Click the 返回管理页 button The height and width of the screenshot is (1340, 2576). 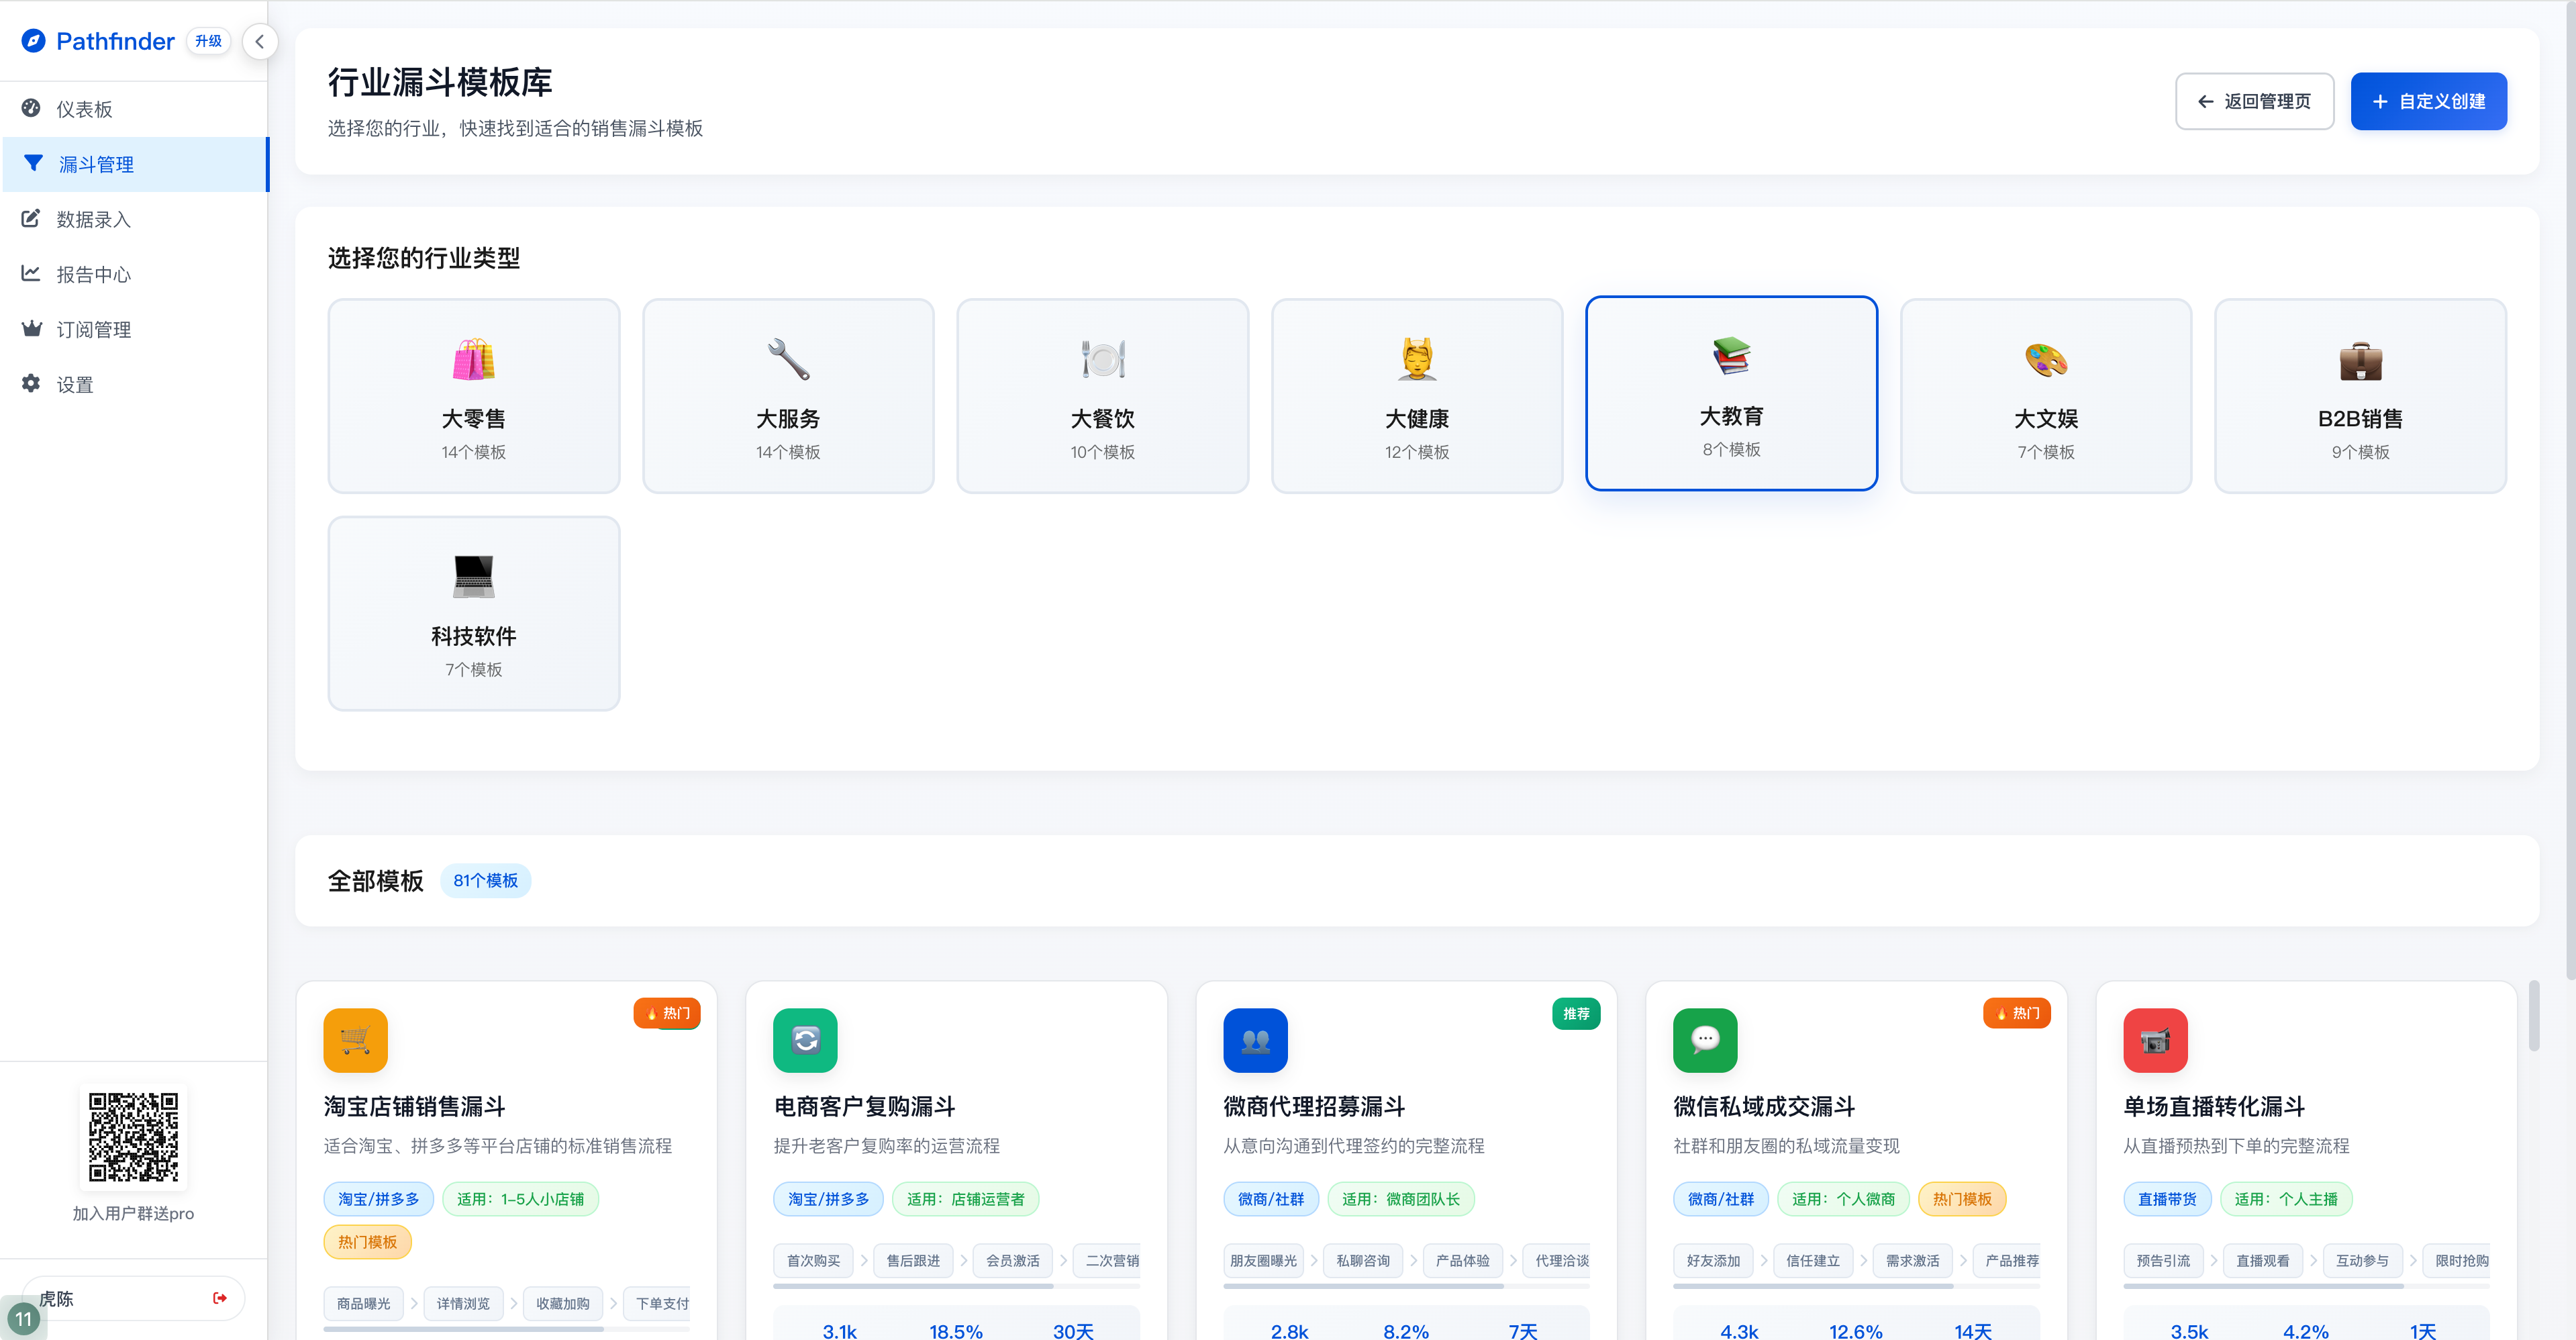coord(2254,100)
